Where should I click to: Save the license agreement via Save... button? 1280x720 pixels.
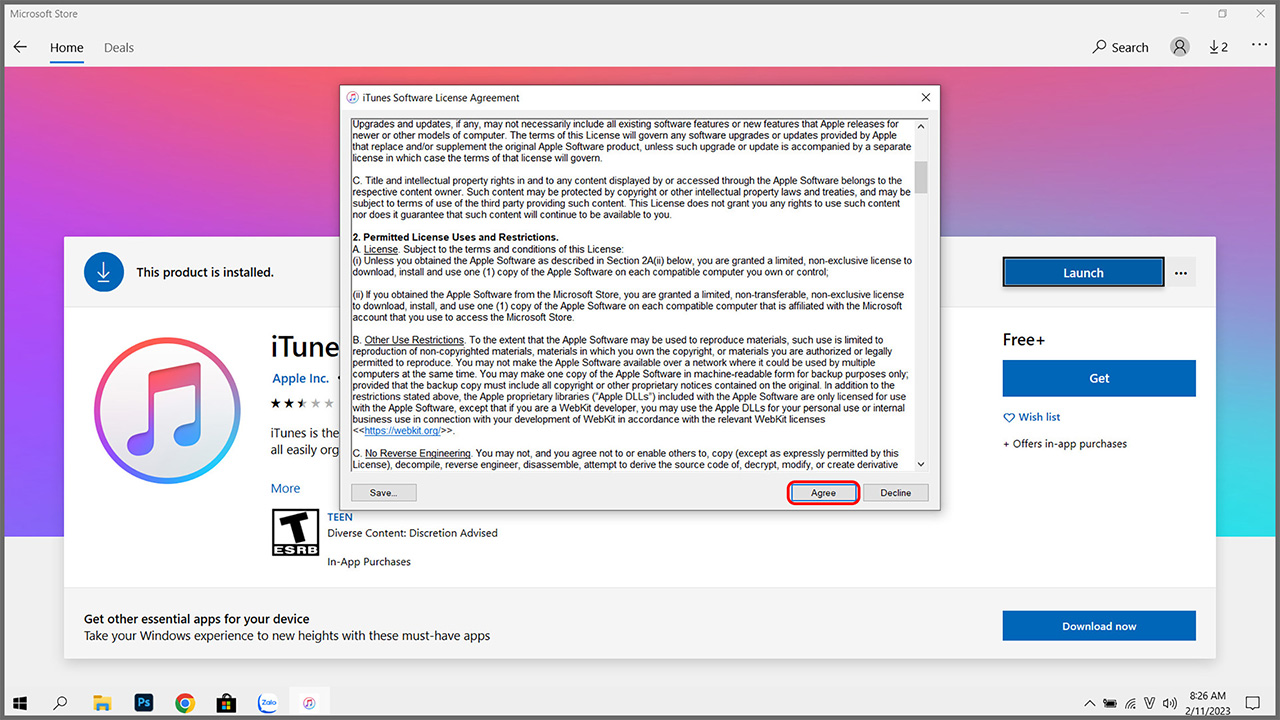[x=384, y=493]
